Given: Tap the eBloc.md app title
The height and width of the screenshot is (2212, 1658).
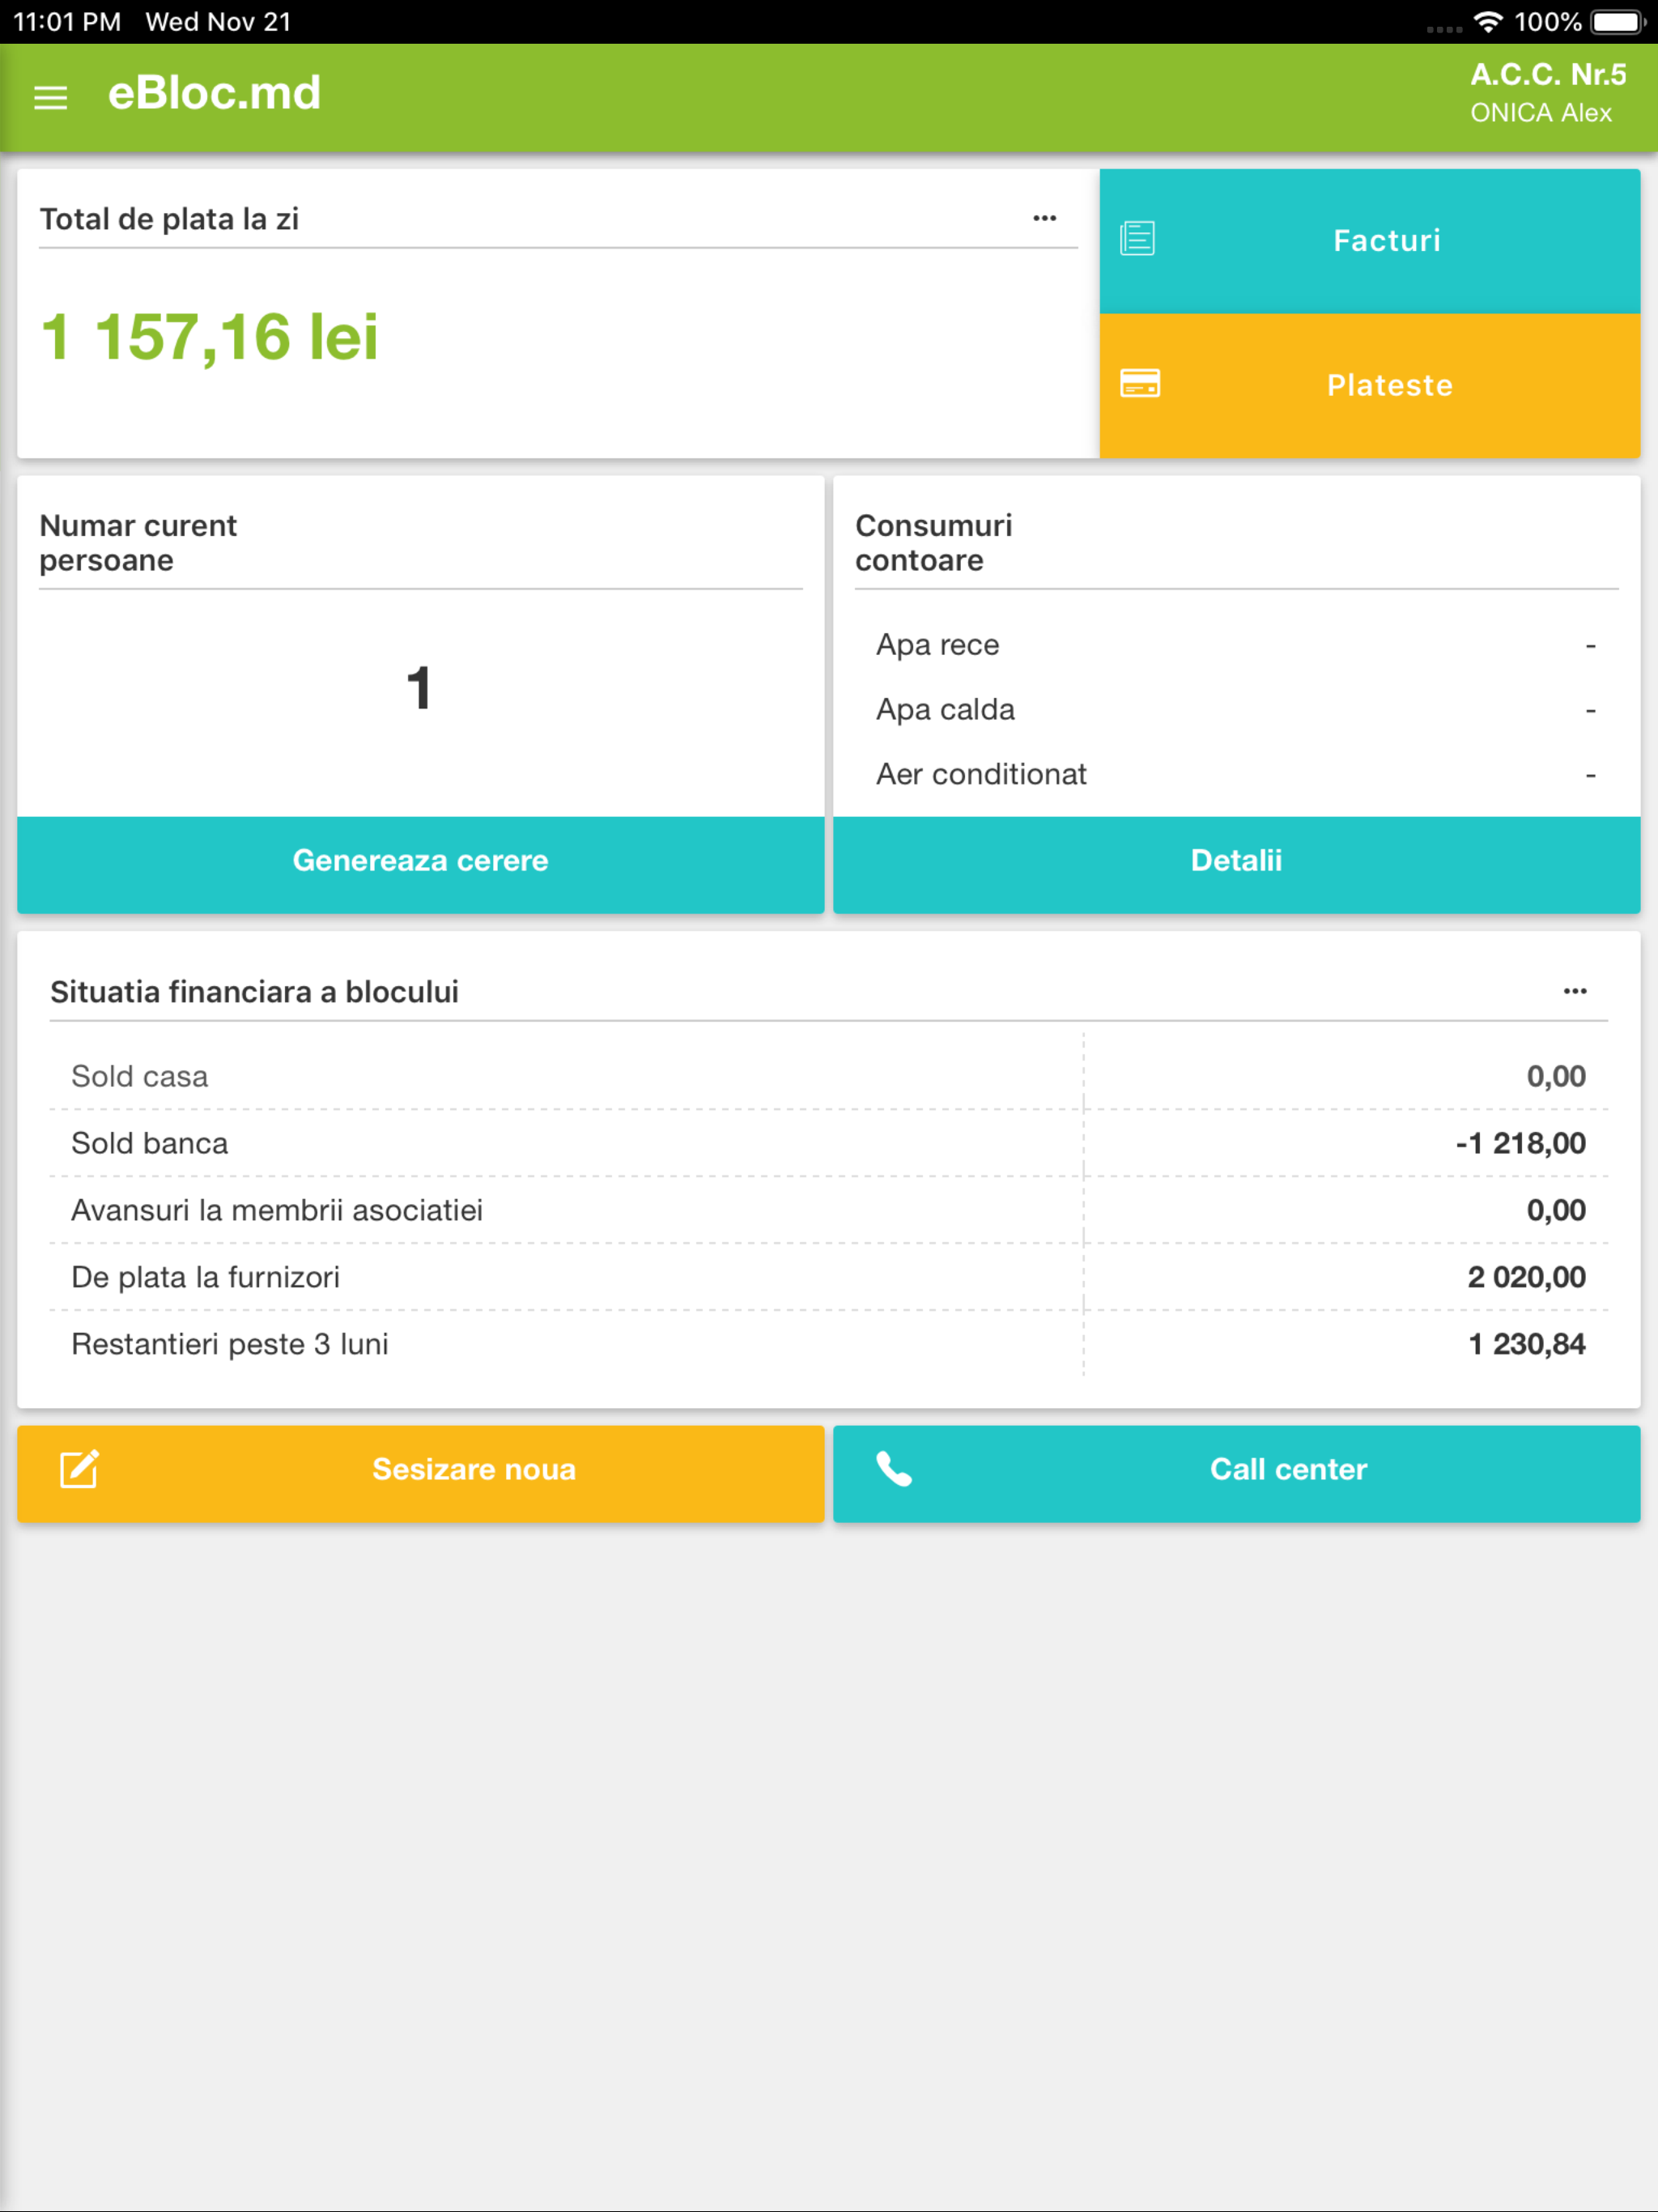Looking at the screenshot, I should click(x=214, y=93).
